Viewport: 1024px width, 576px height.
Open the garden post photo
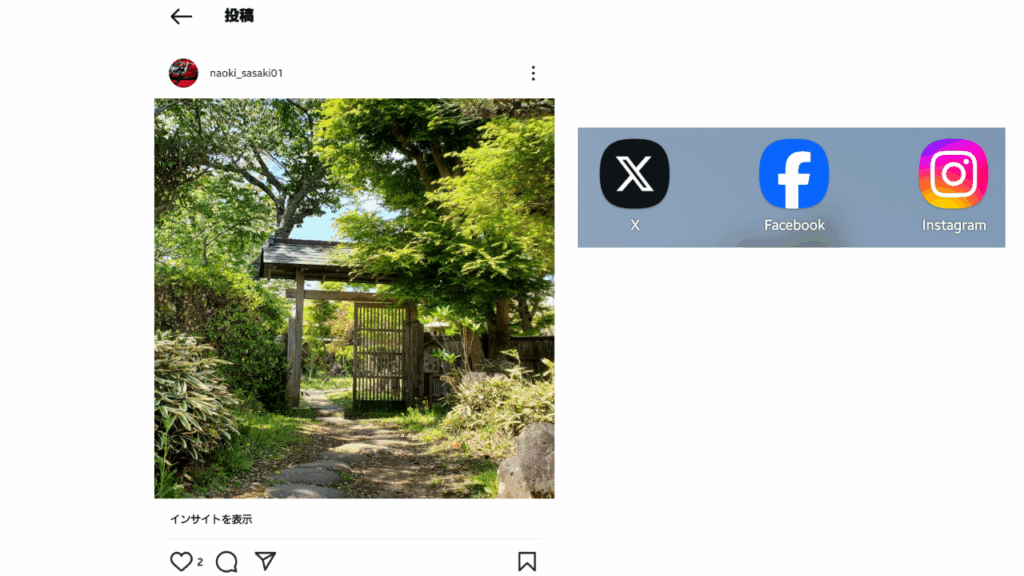354,298
